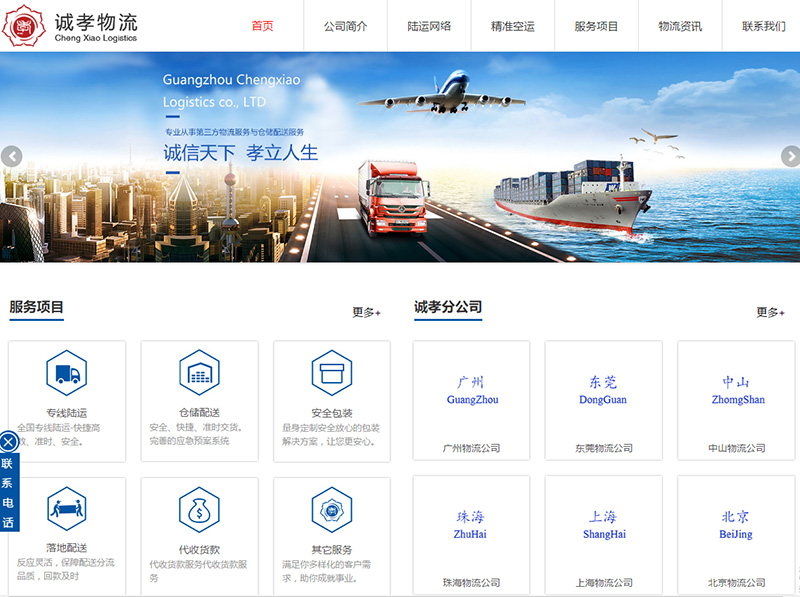Open the ShangHai 上海物流公司 branch card
The width and height of the screenshot is (800, 597).
click(x=604, y=536)
